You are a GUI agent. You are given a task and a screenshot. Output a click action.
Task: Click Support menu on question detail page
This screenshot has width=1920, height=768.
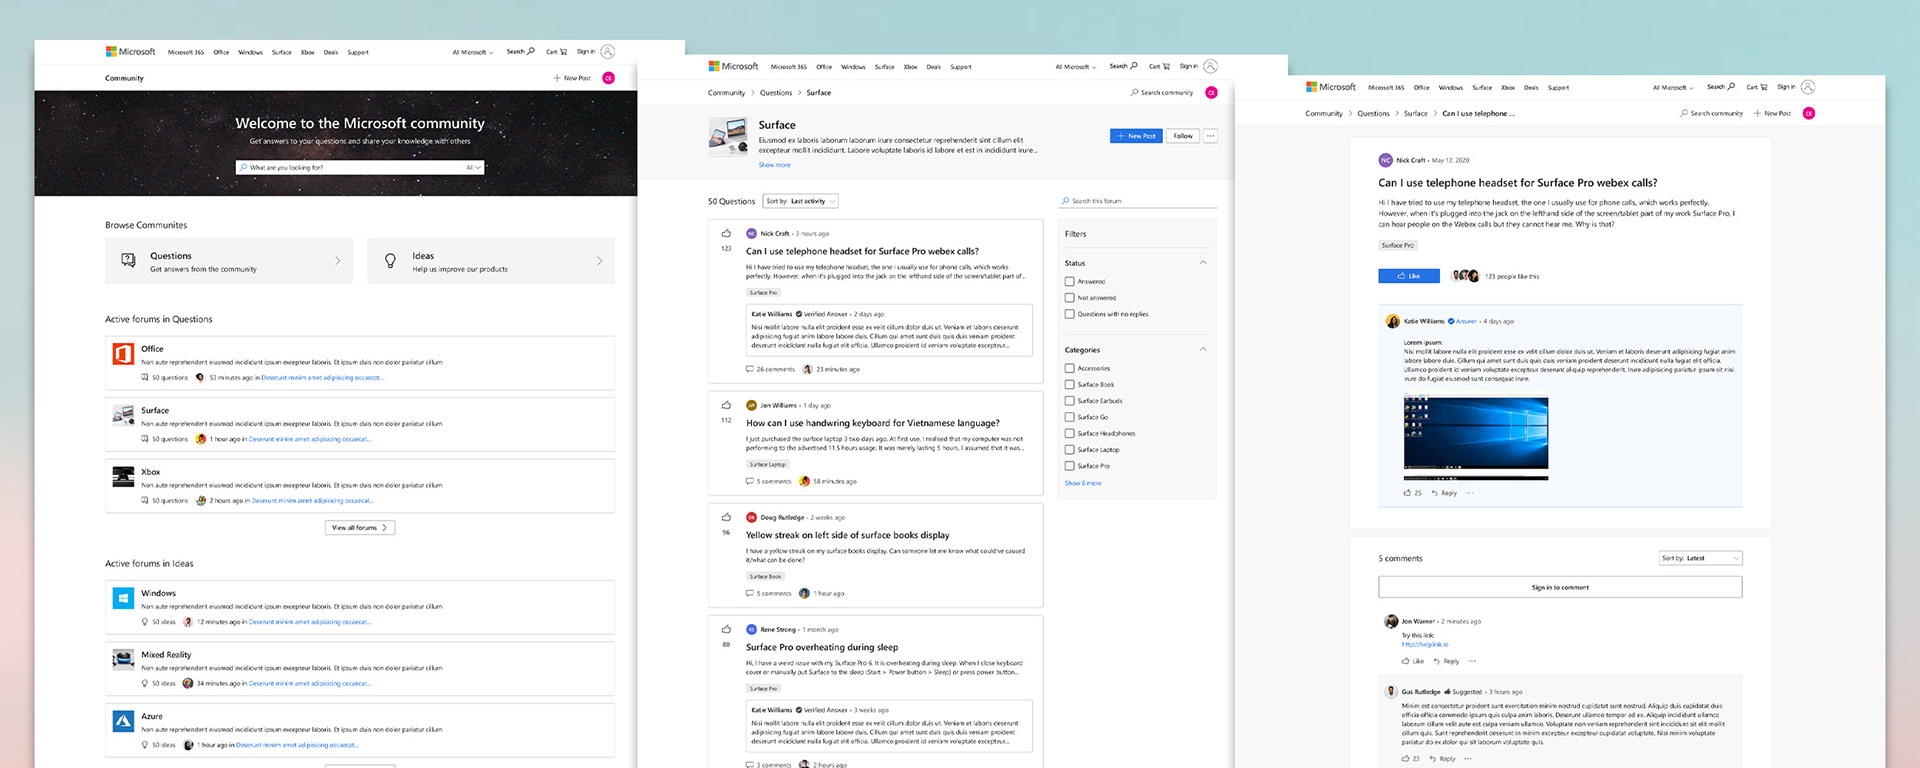(x=1558, y=88)
